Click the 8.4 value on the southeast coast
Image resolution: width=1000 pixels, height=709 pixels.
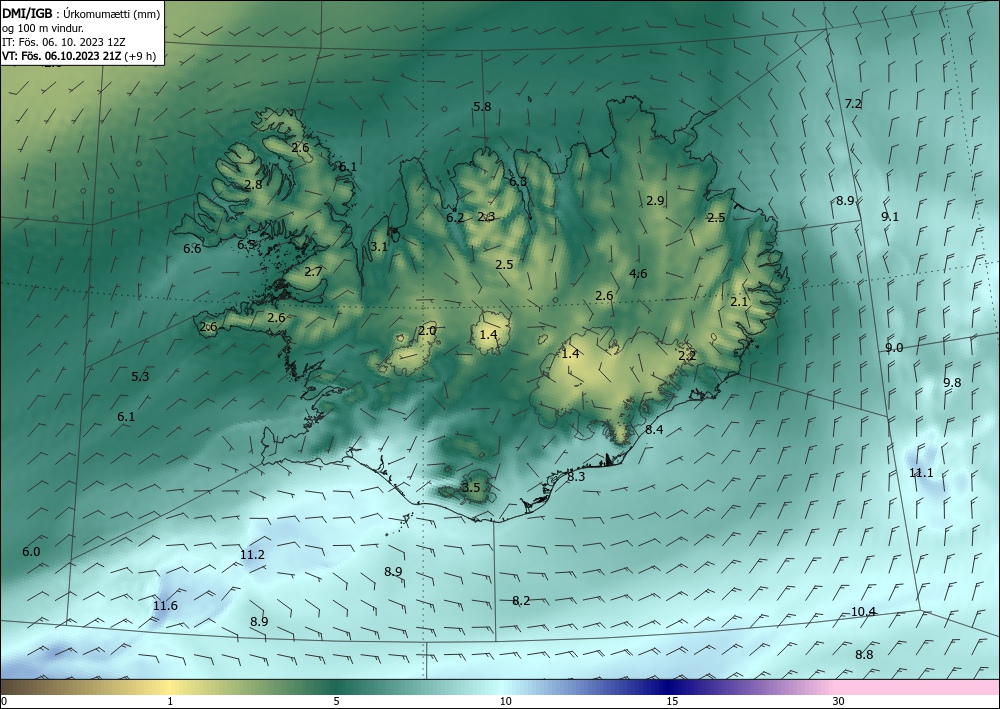(x=654, y=430)
